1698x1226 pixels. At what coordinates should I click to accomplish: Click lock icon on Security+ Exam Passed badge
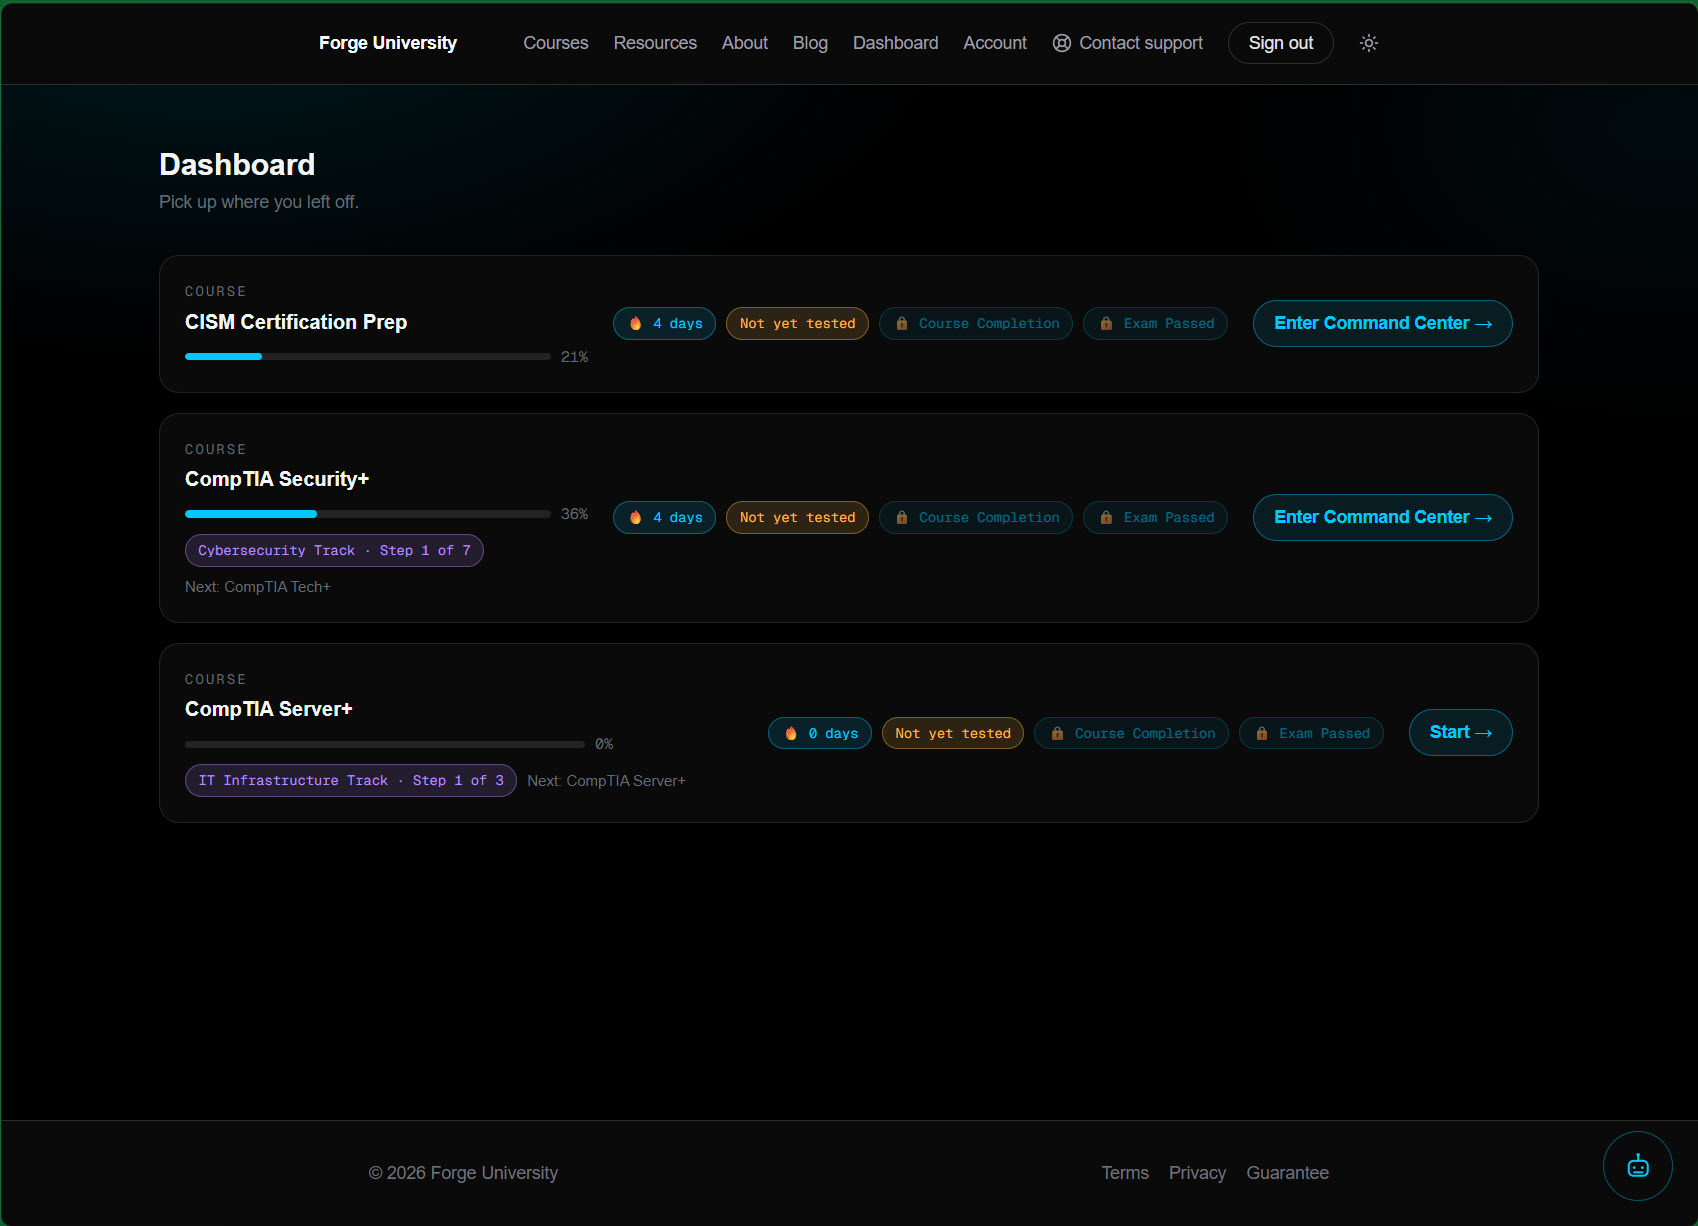point(1106,517)
